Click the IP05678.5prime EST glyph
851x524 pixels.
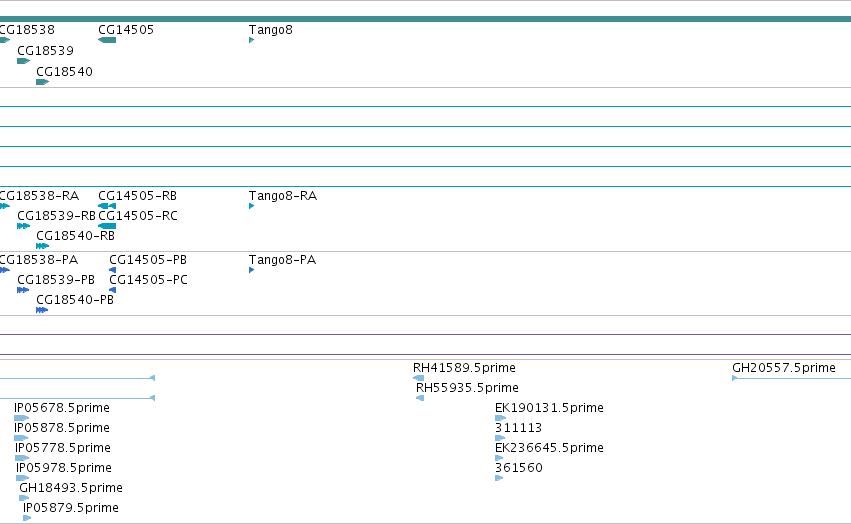coord(22,419)
